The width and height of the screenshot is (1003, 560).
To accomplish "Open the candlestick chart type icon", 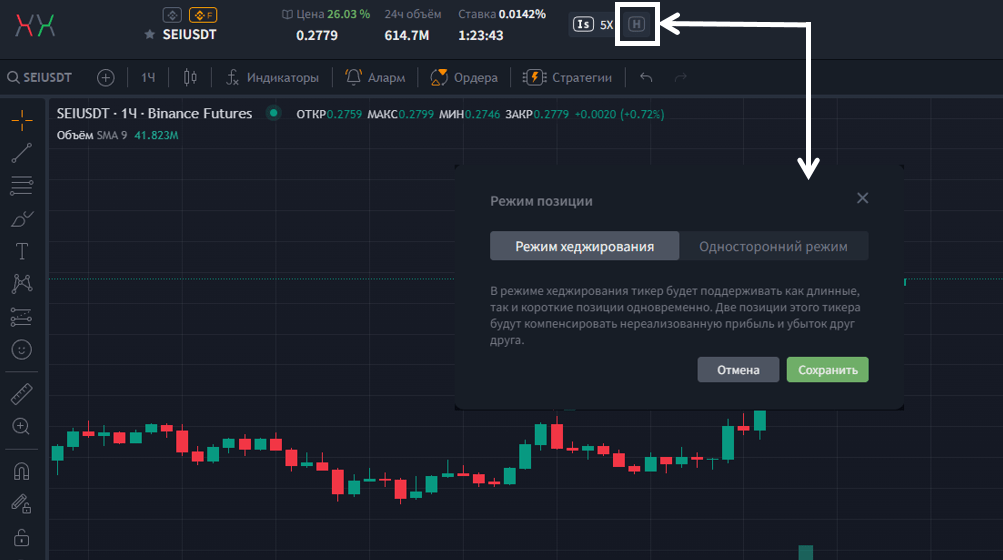I will click(190, 77).
